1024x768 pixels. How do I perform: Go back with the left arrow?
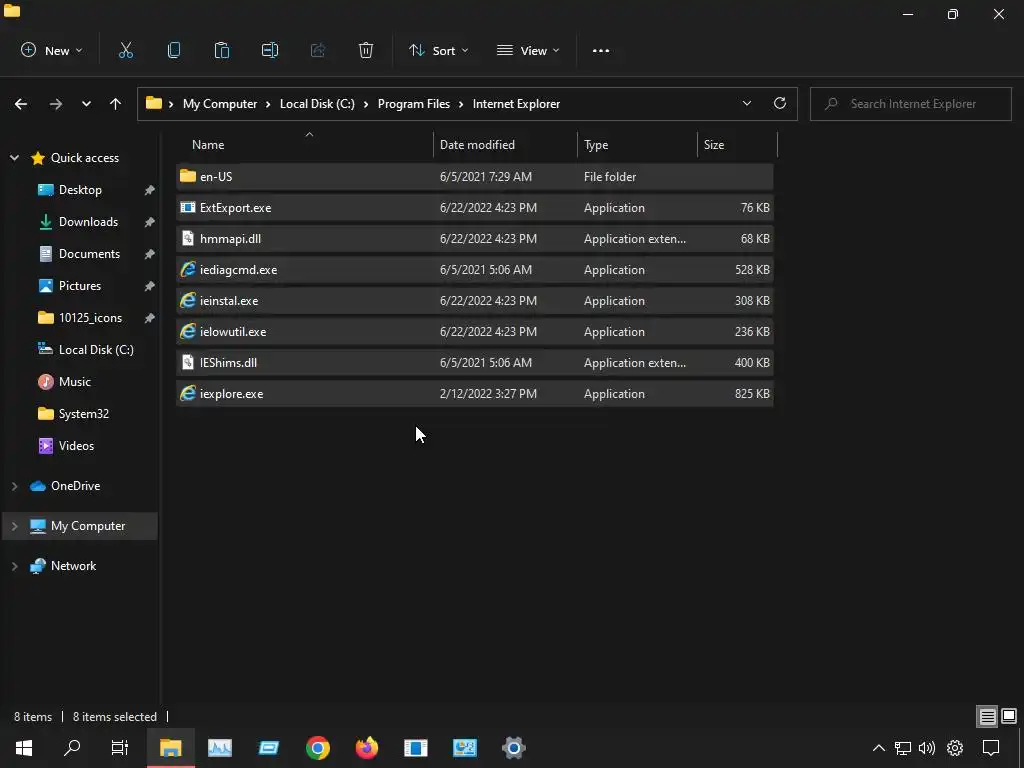click(21, 104)
